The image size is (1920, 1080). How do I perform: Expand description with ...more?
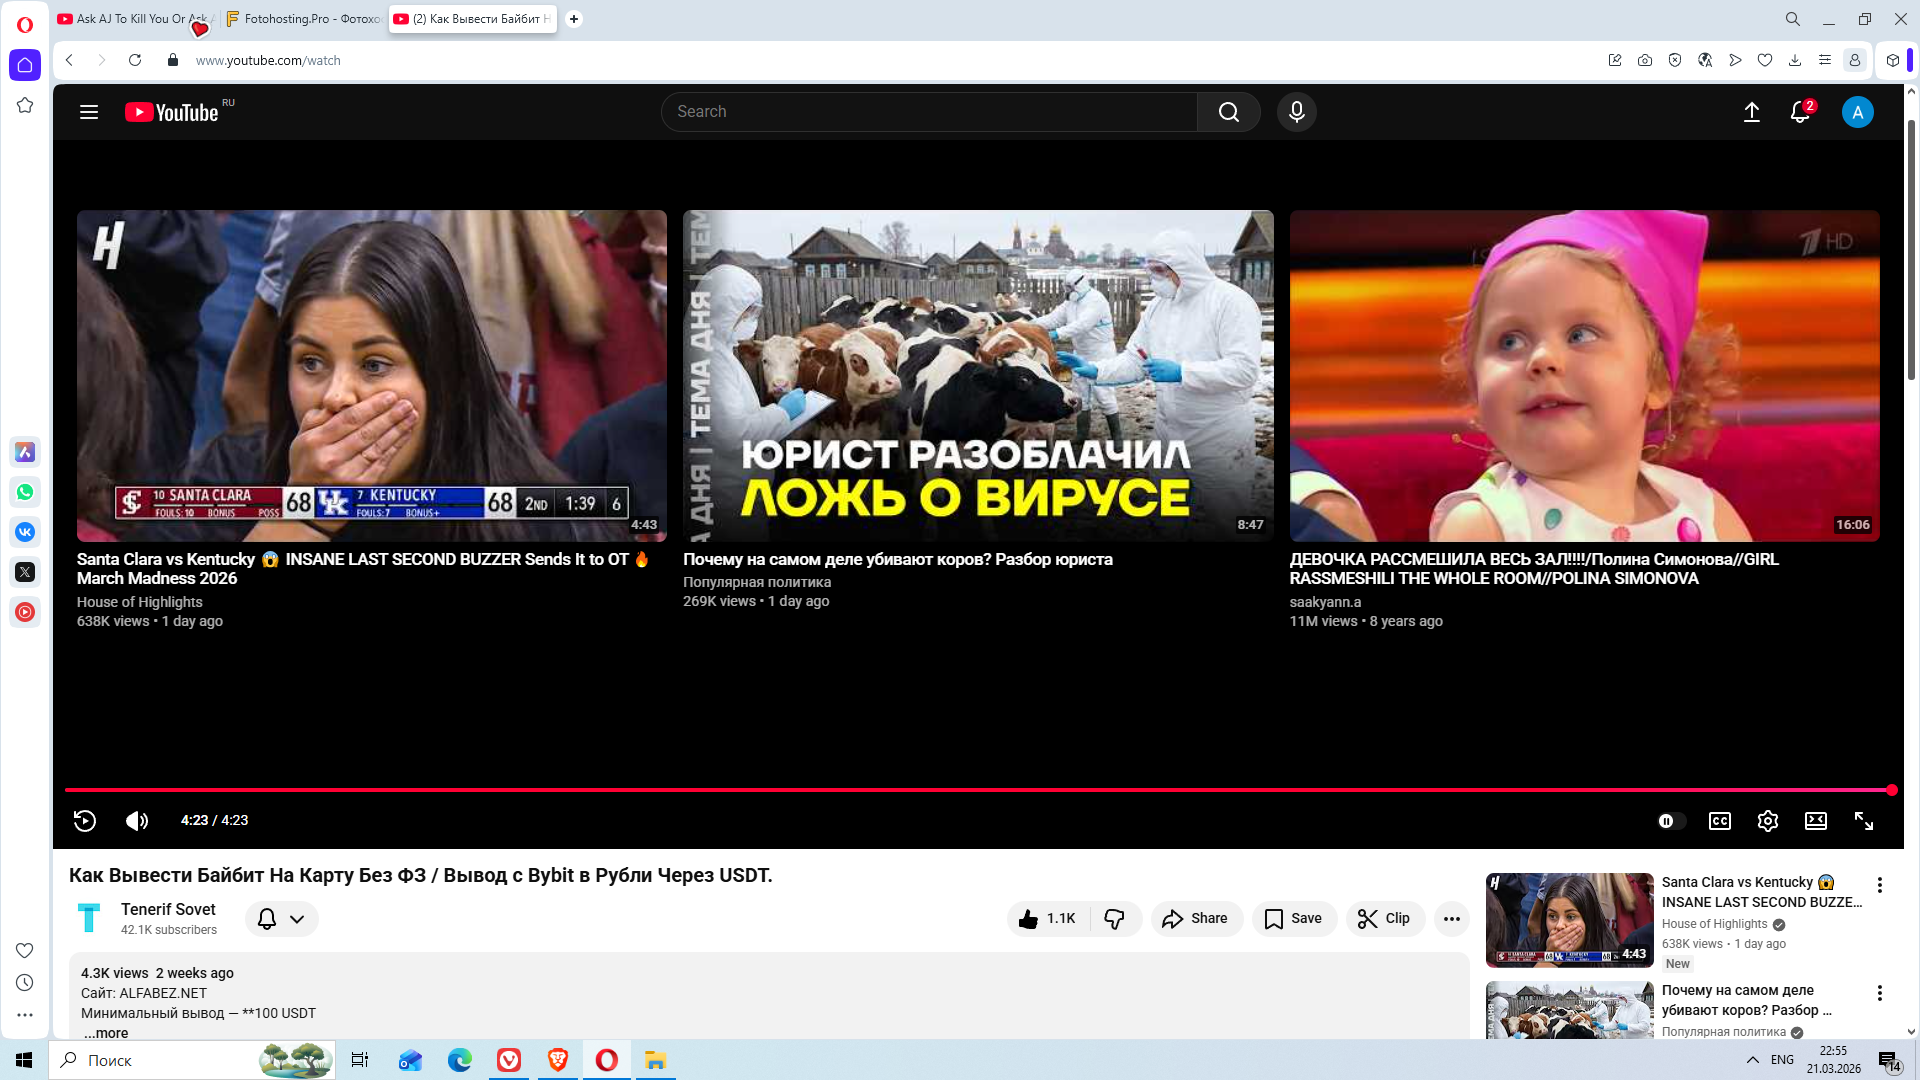(106, 1033)
